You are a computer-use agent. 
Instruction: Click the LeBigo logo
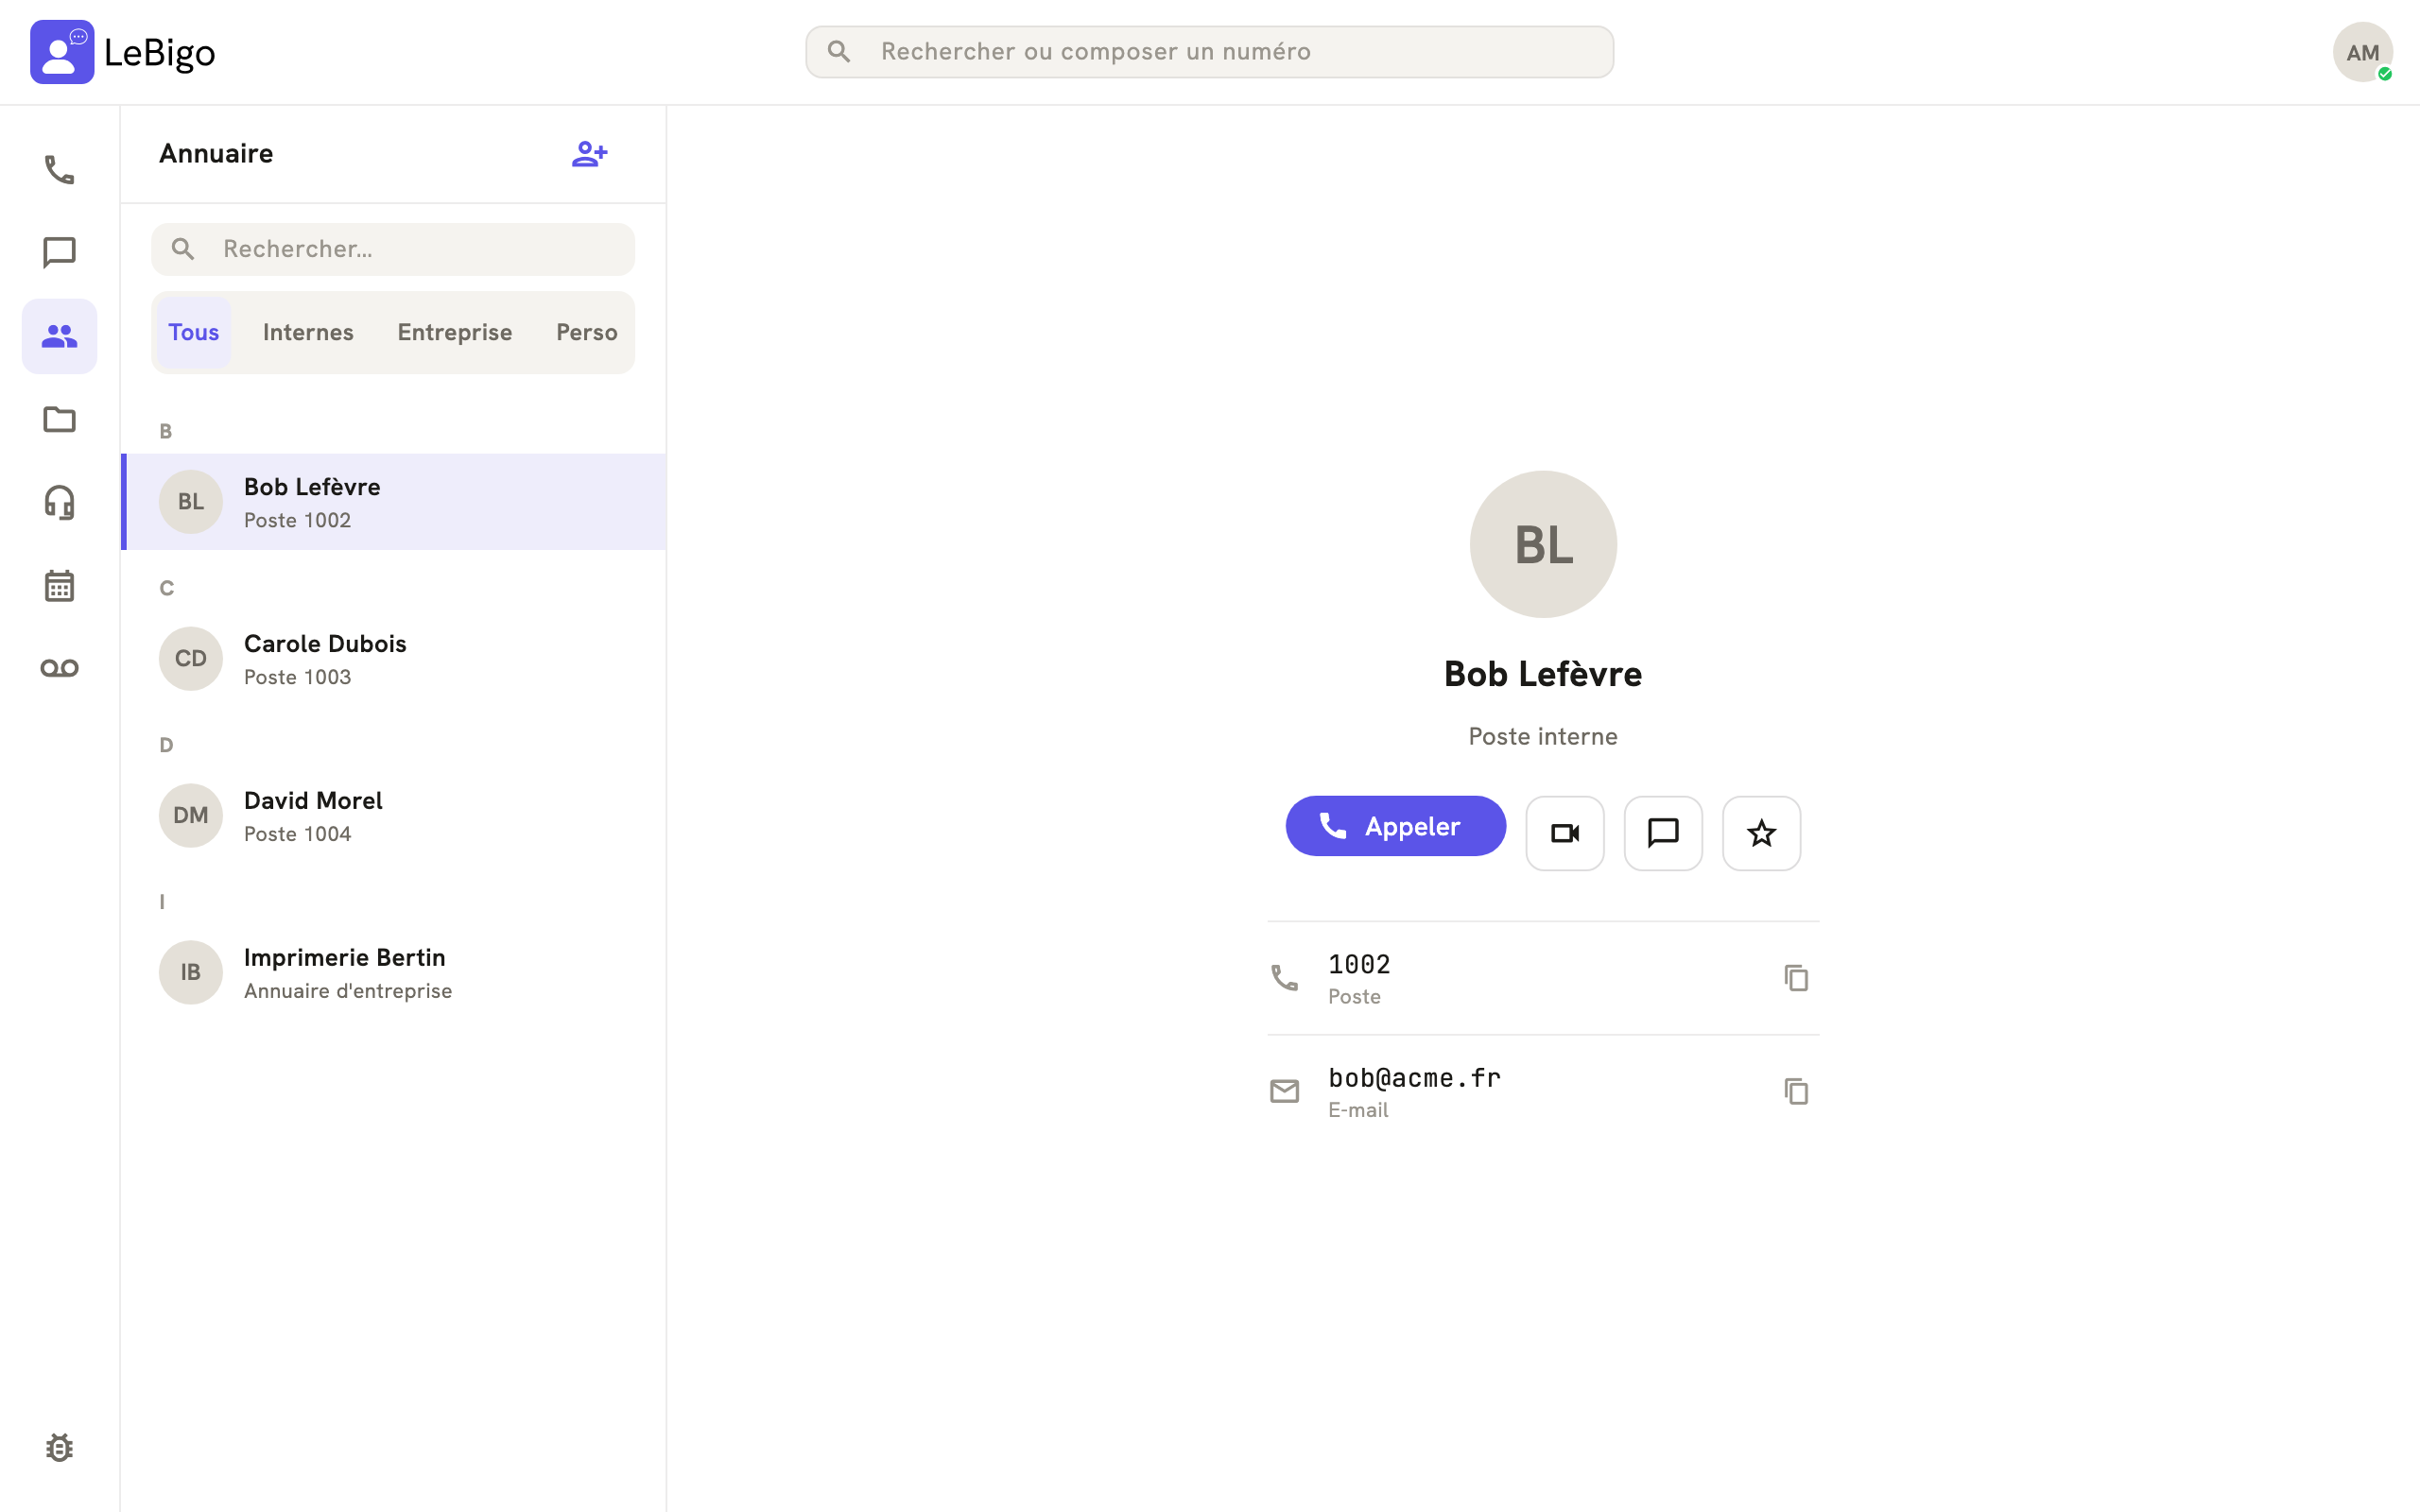point(123,52)
